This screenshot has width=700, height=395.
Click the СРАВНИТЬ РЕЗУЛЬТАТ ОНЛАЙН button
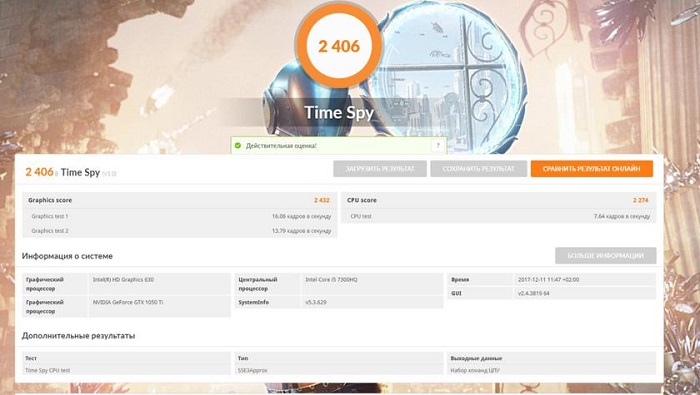pyautogui.click(x=592, y=169)
